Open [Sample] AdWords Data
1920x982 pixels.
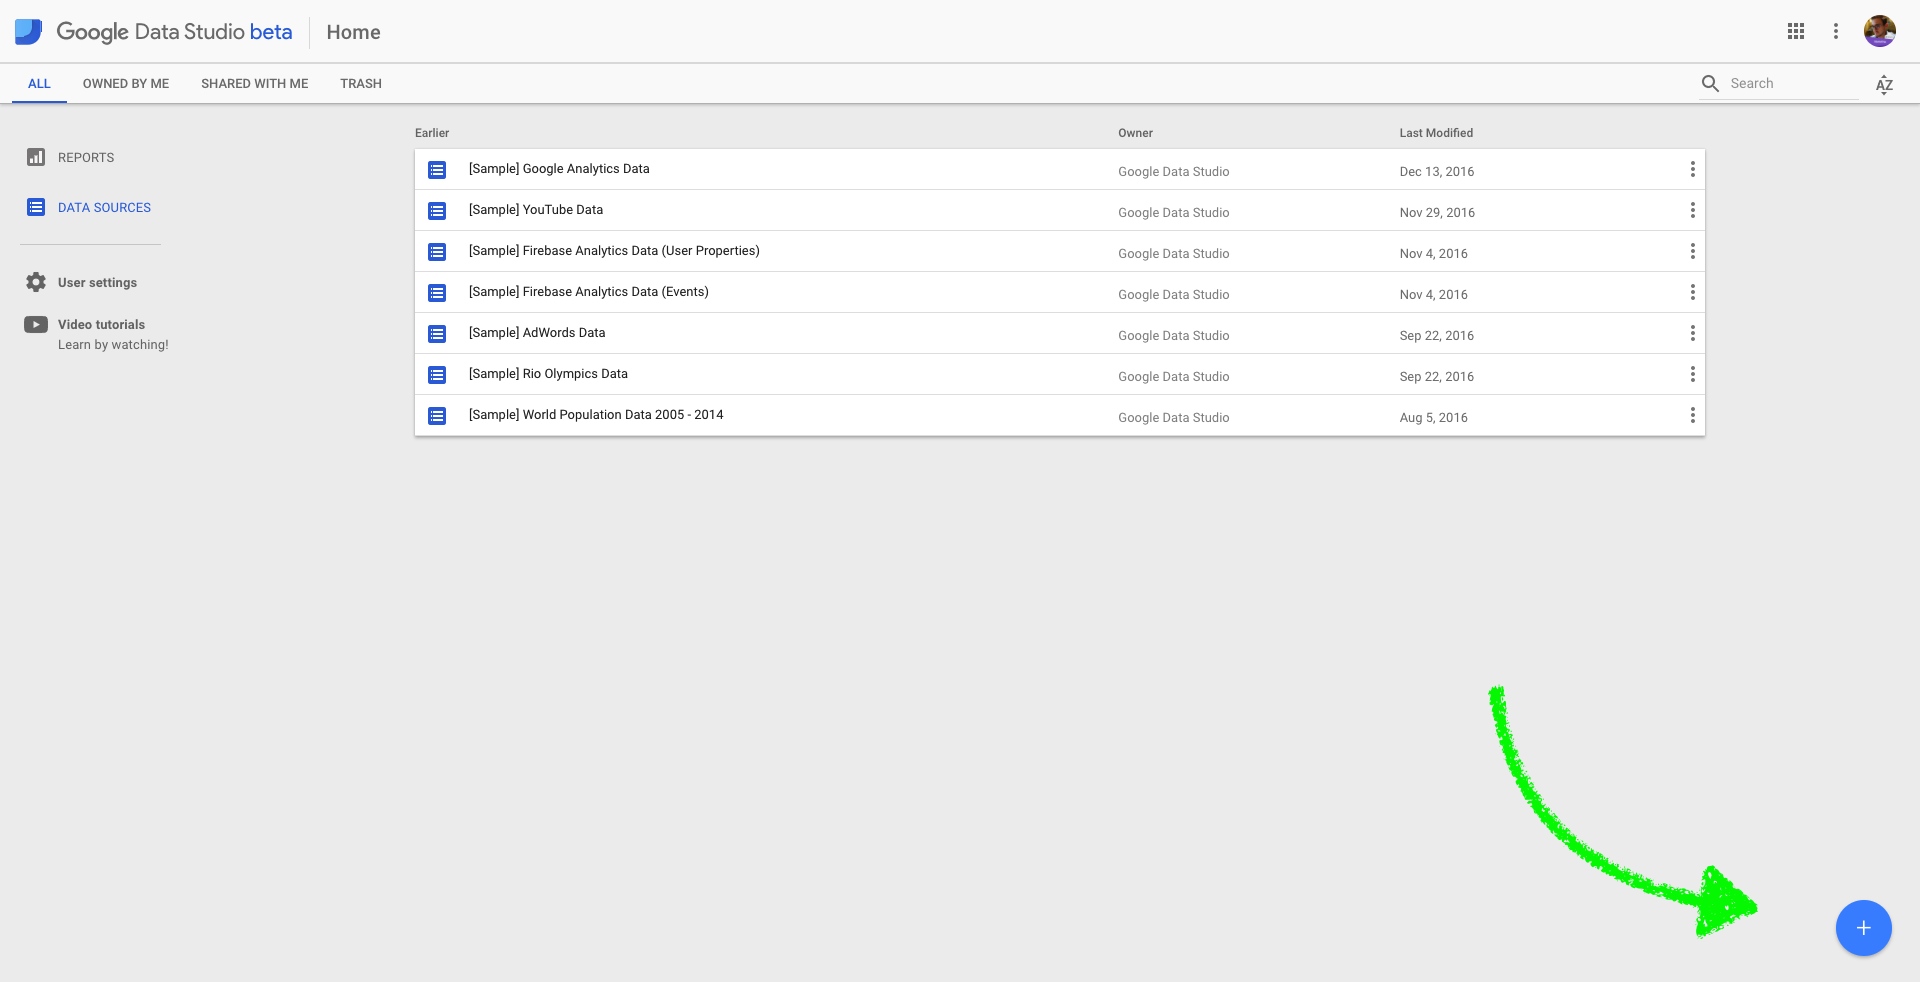point(537,333)
